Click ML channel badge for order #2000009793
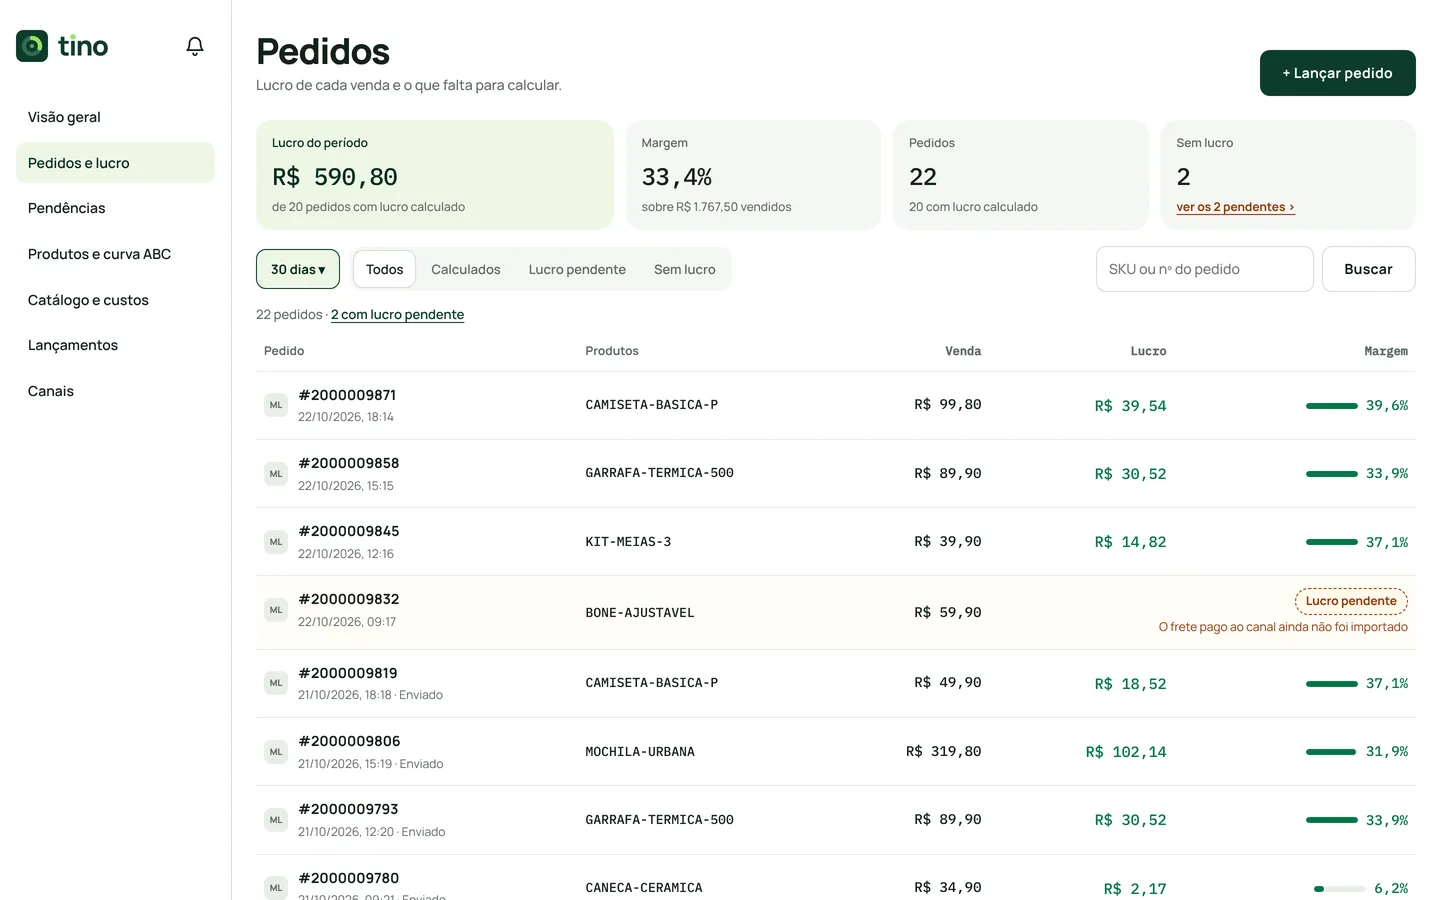The height and width of the screenshot is (900, 1440). click(276, 820)
